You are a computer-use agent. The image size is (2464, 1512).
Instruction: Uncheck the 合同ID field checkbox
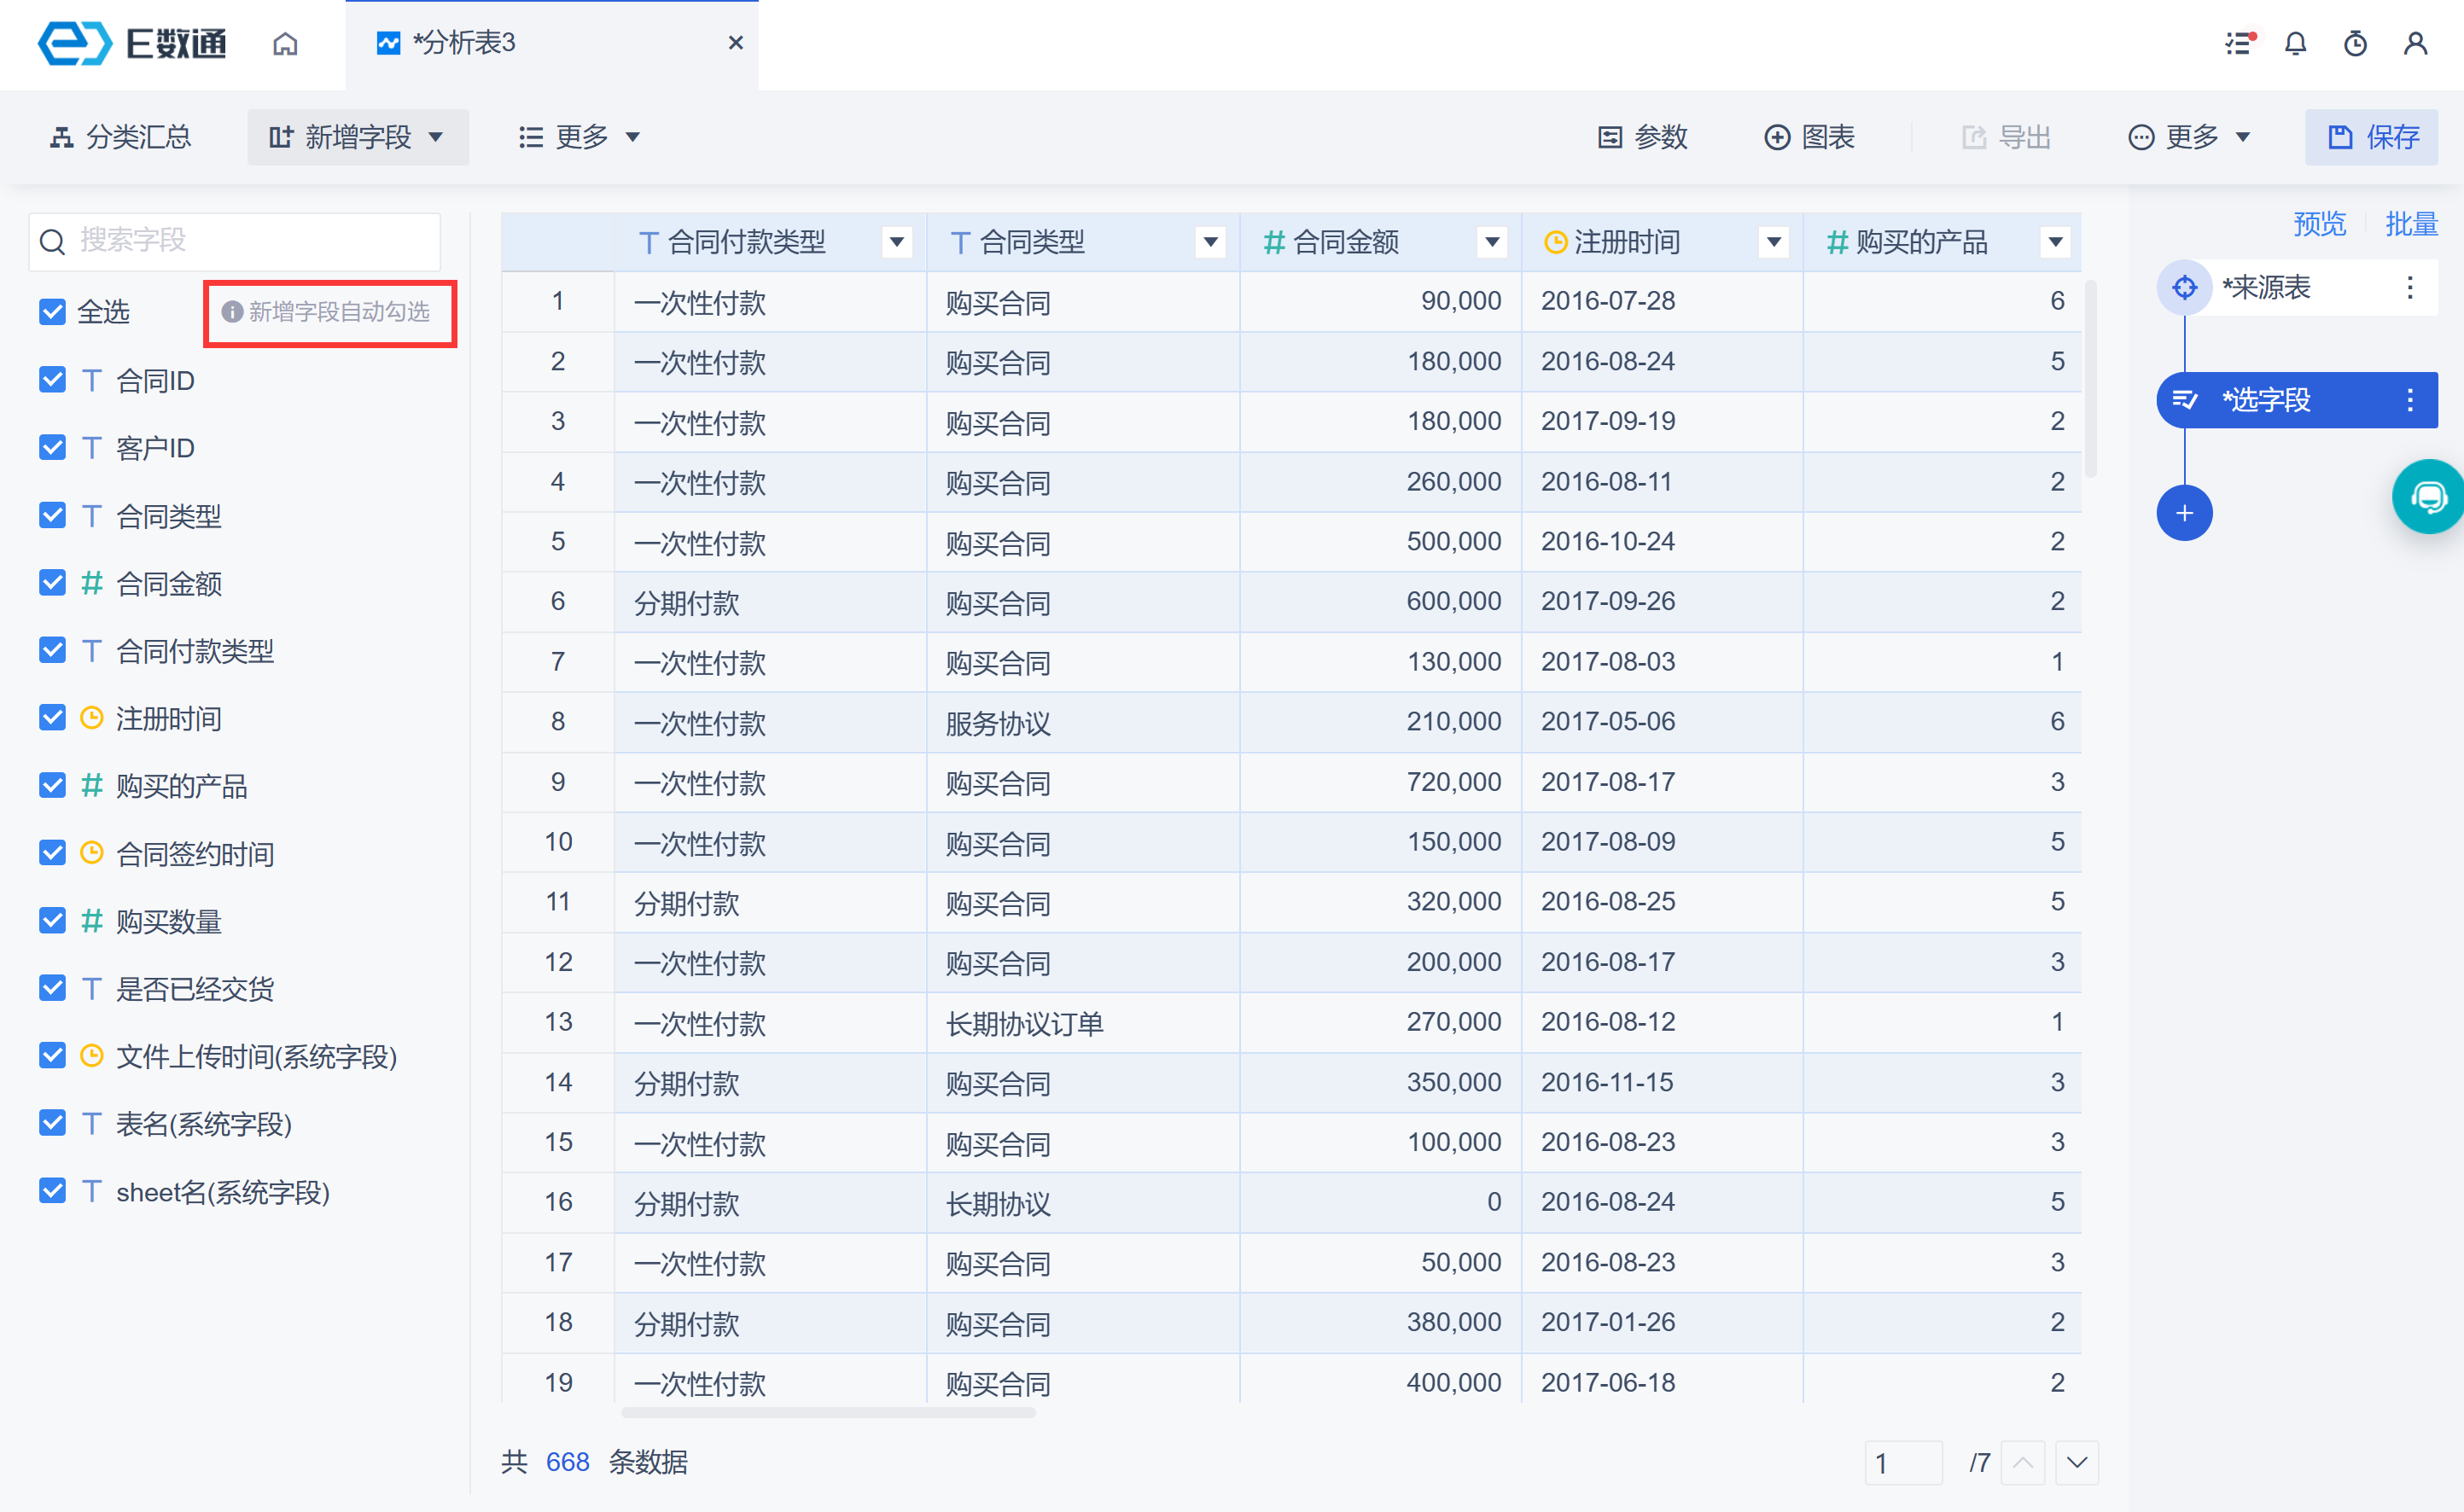(x=52, y=380)
